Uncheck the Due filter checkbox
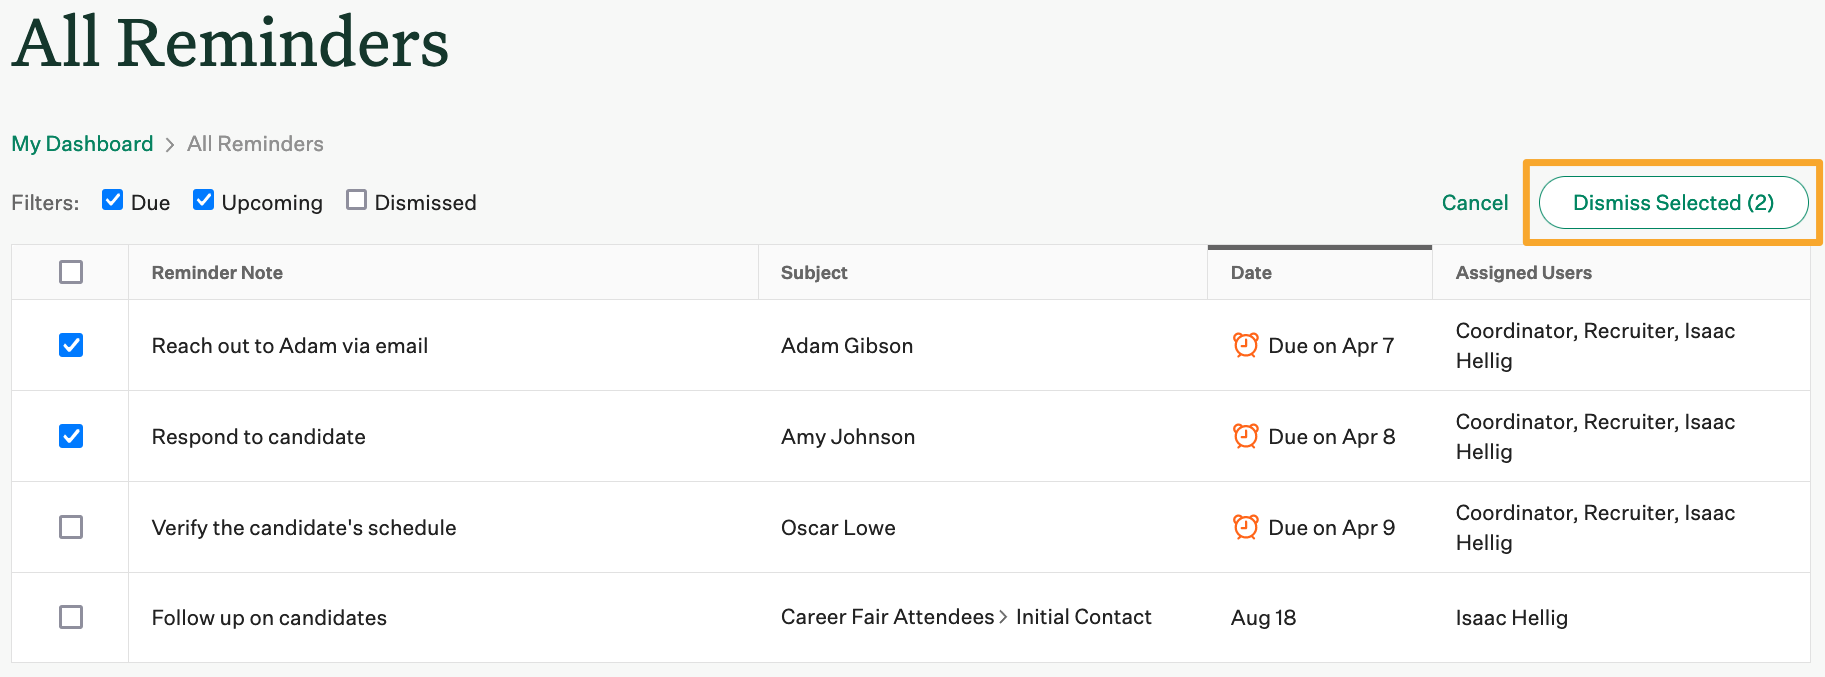 coord(113,200)
